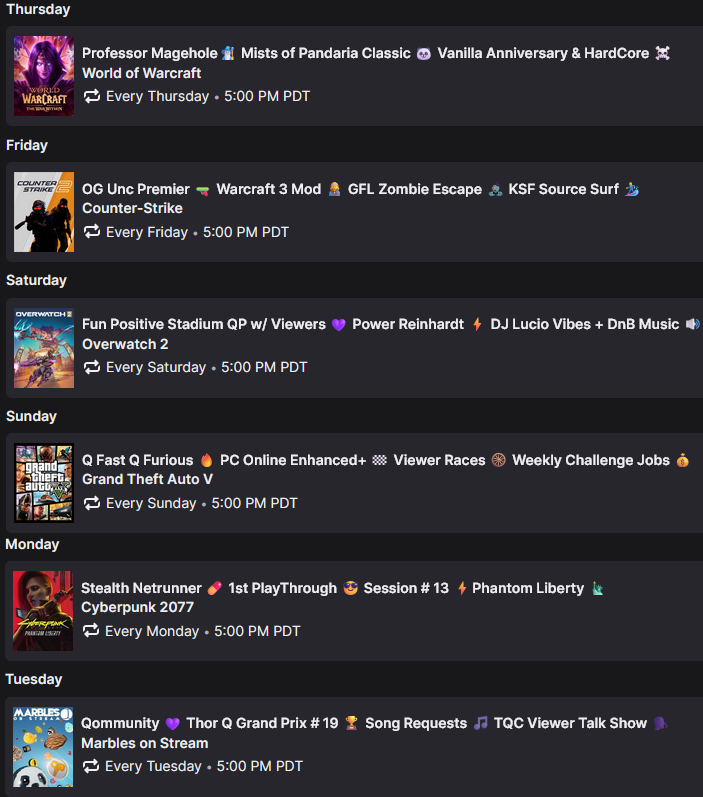Click the trophy emoji after Grand Prix # 19

tap(351, 723)
